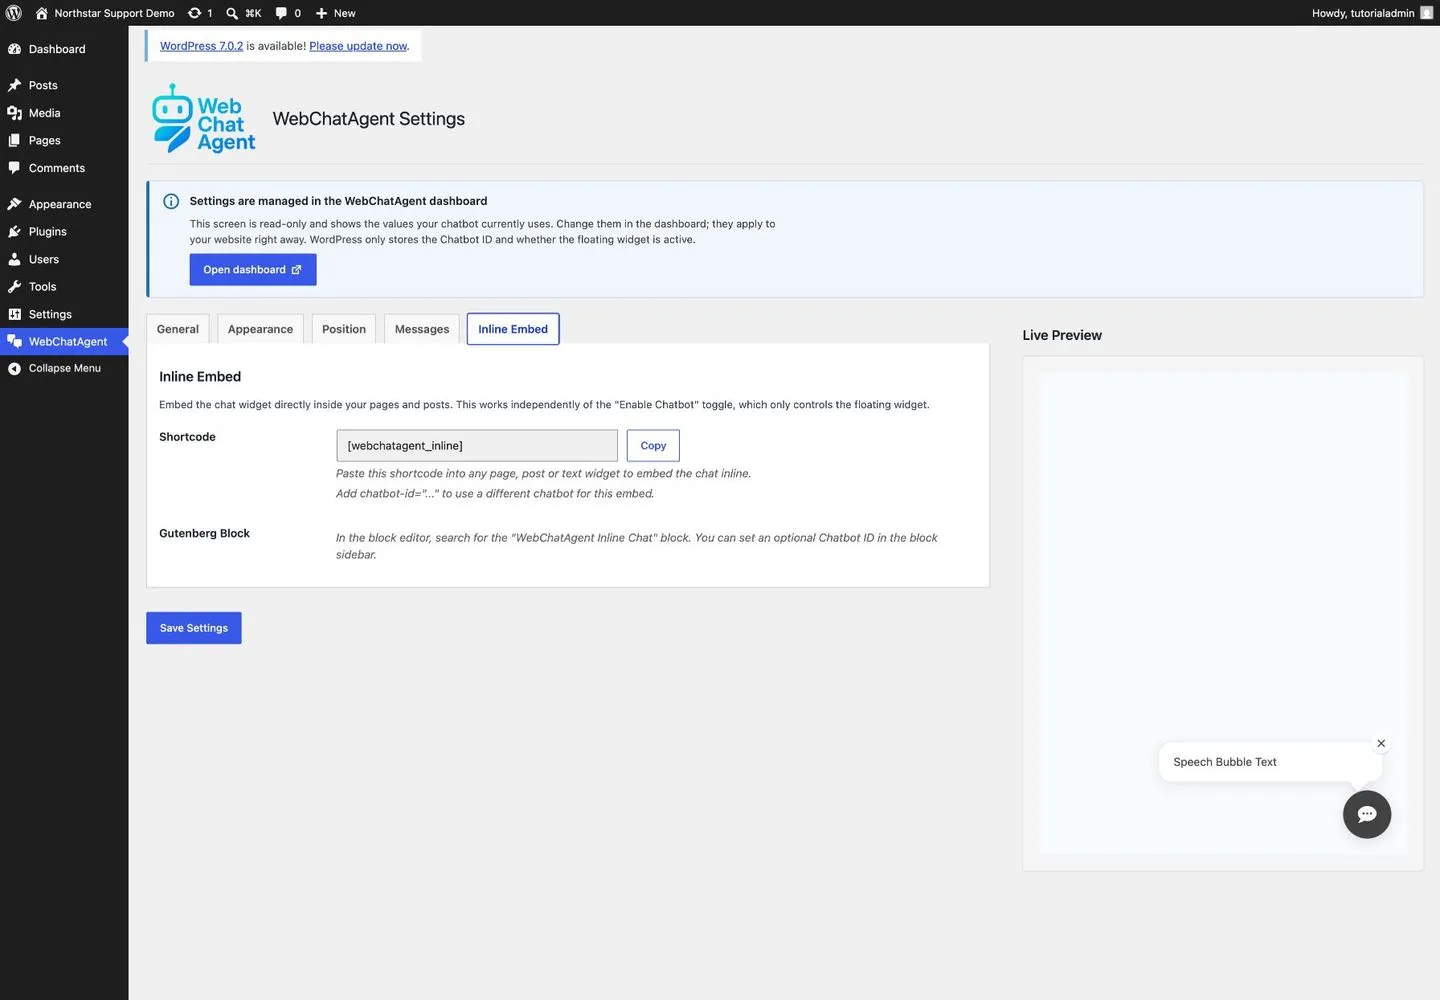Click the Posts pin icon in sidebar
This screenshot has width=1440, height=1000.
[14, 85]
